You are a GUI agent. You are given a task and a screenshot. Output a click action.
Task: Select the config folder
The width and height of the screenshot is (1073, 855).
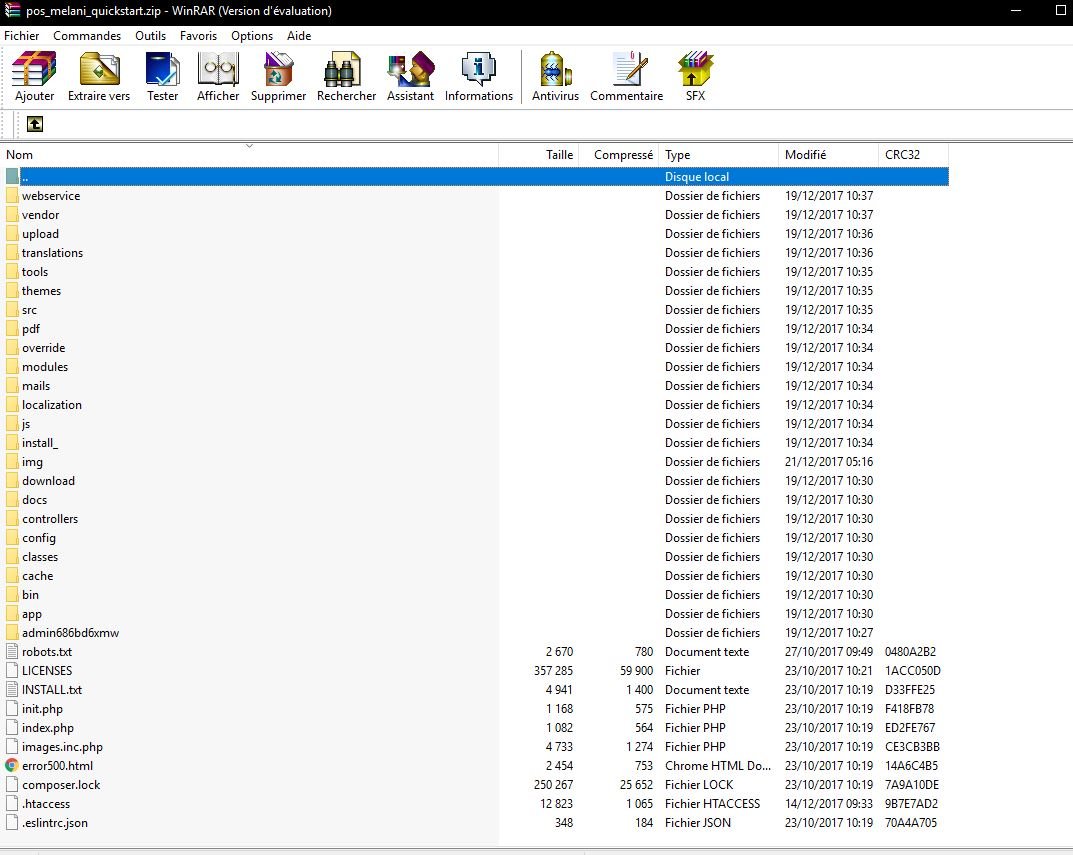coord(38,538)
